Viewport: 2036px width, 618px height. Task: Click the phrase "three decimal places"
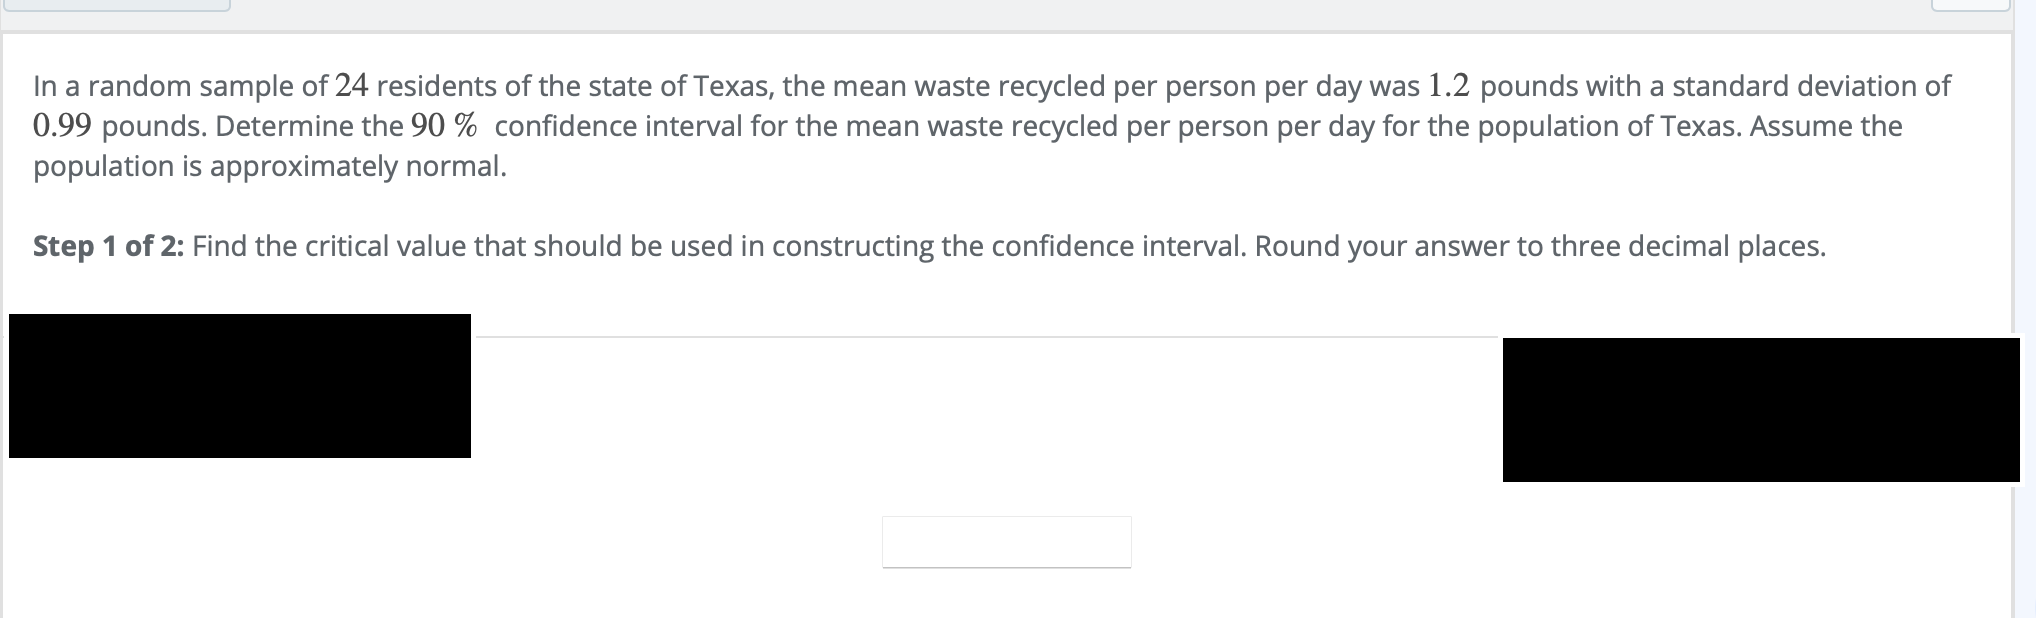1688,246
